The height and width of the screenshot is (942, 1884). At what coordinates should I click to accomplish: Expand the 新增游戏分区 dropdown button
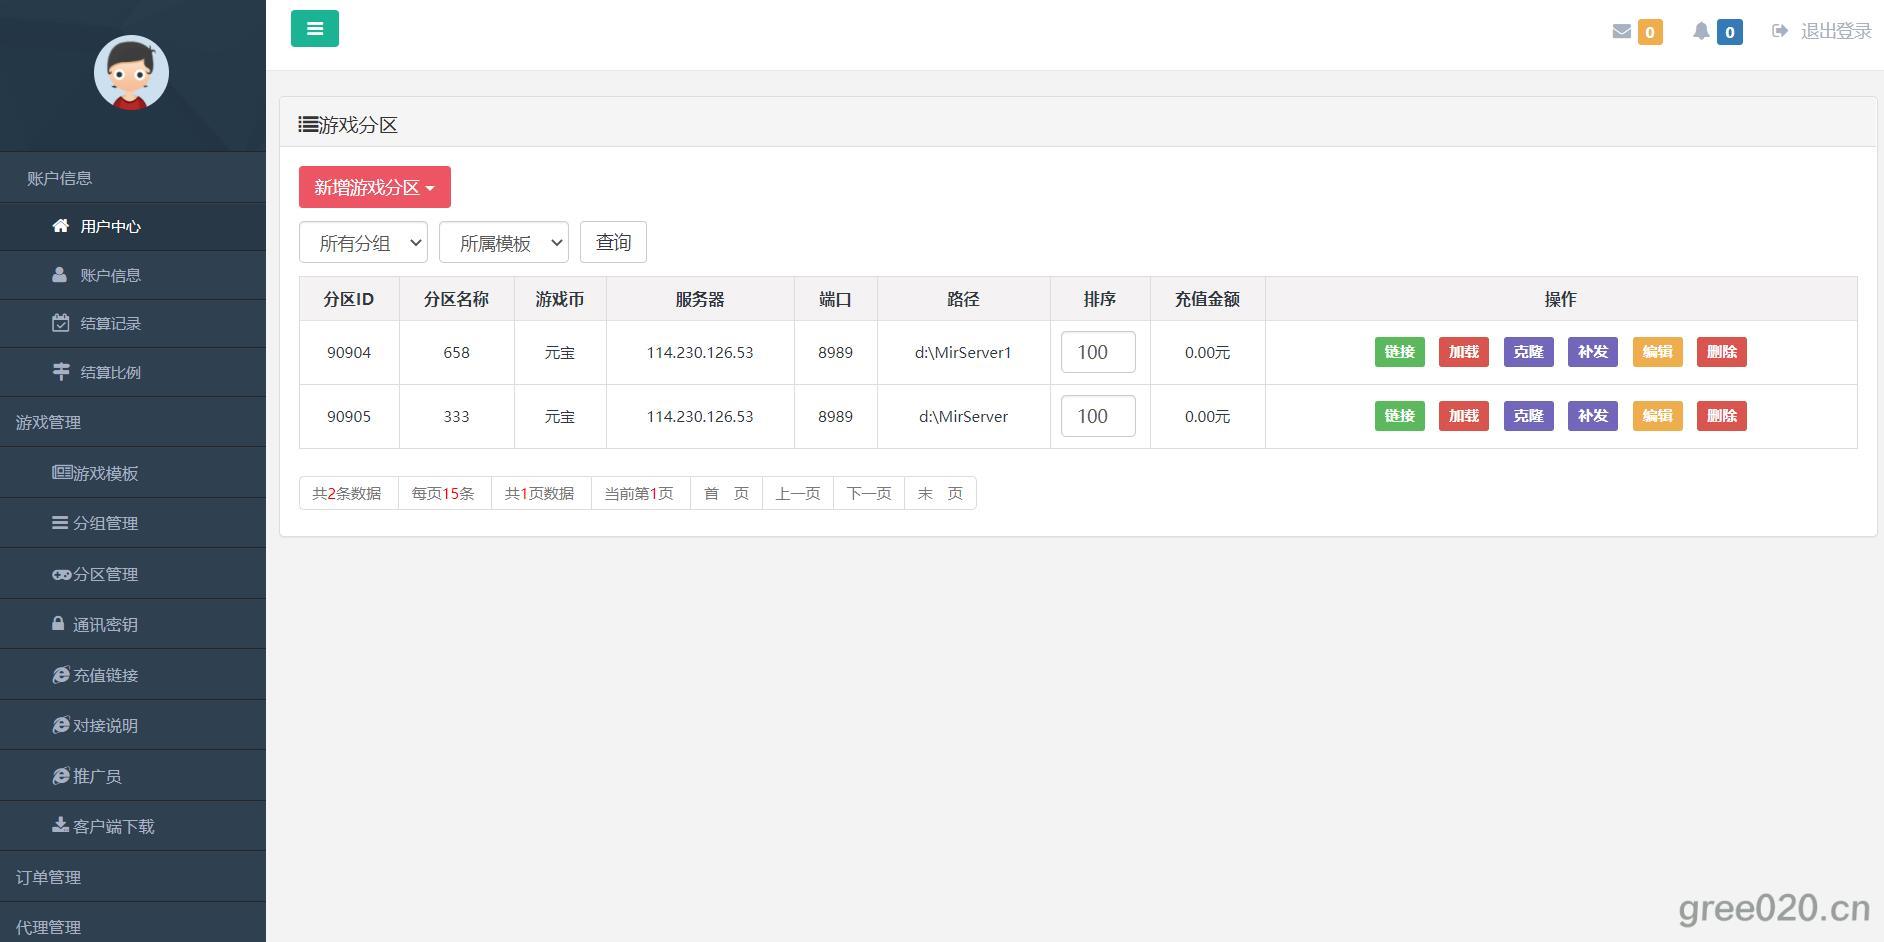[x=374, y=187]
